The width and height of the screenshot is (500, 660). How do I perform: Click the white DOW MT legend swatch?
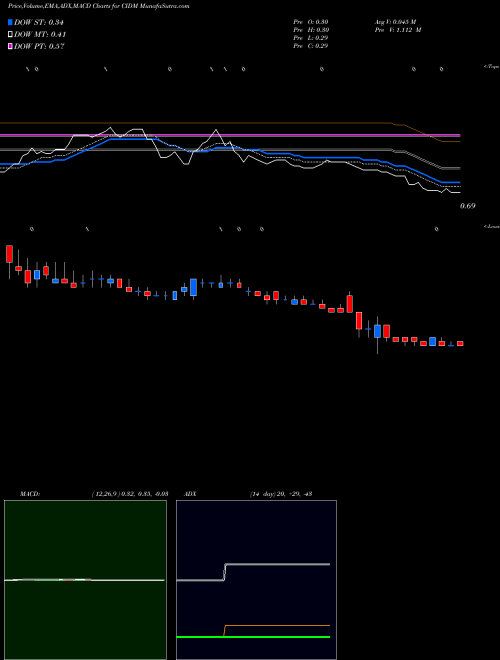click(x=10, y=35)
